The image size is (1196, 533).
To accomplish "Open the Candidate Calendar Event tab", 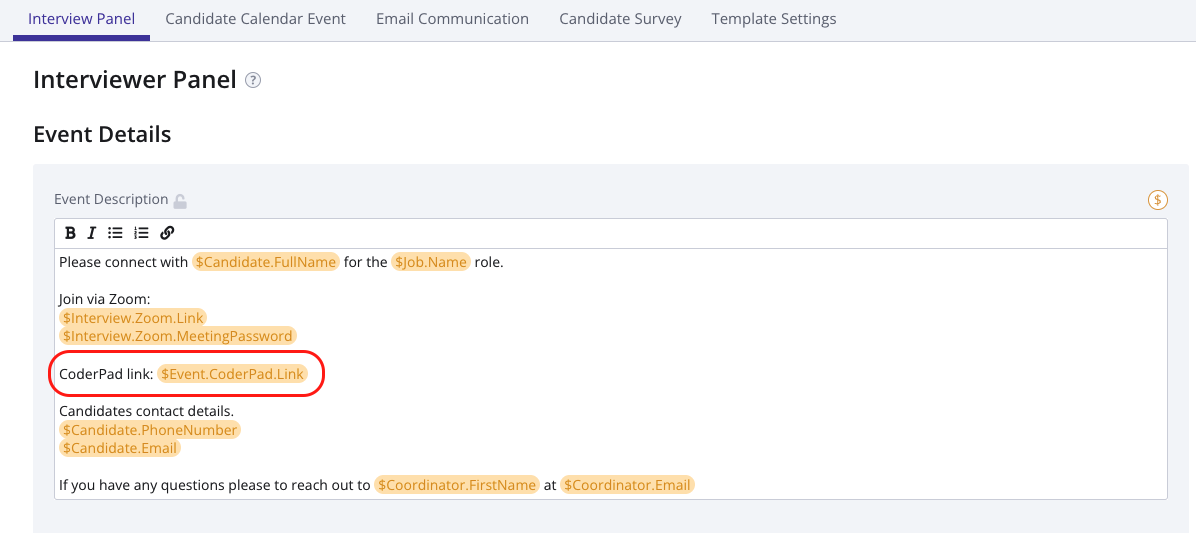I will pyautogui.click(x=256, y=19).
